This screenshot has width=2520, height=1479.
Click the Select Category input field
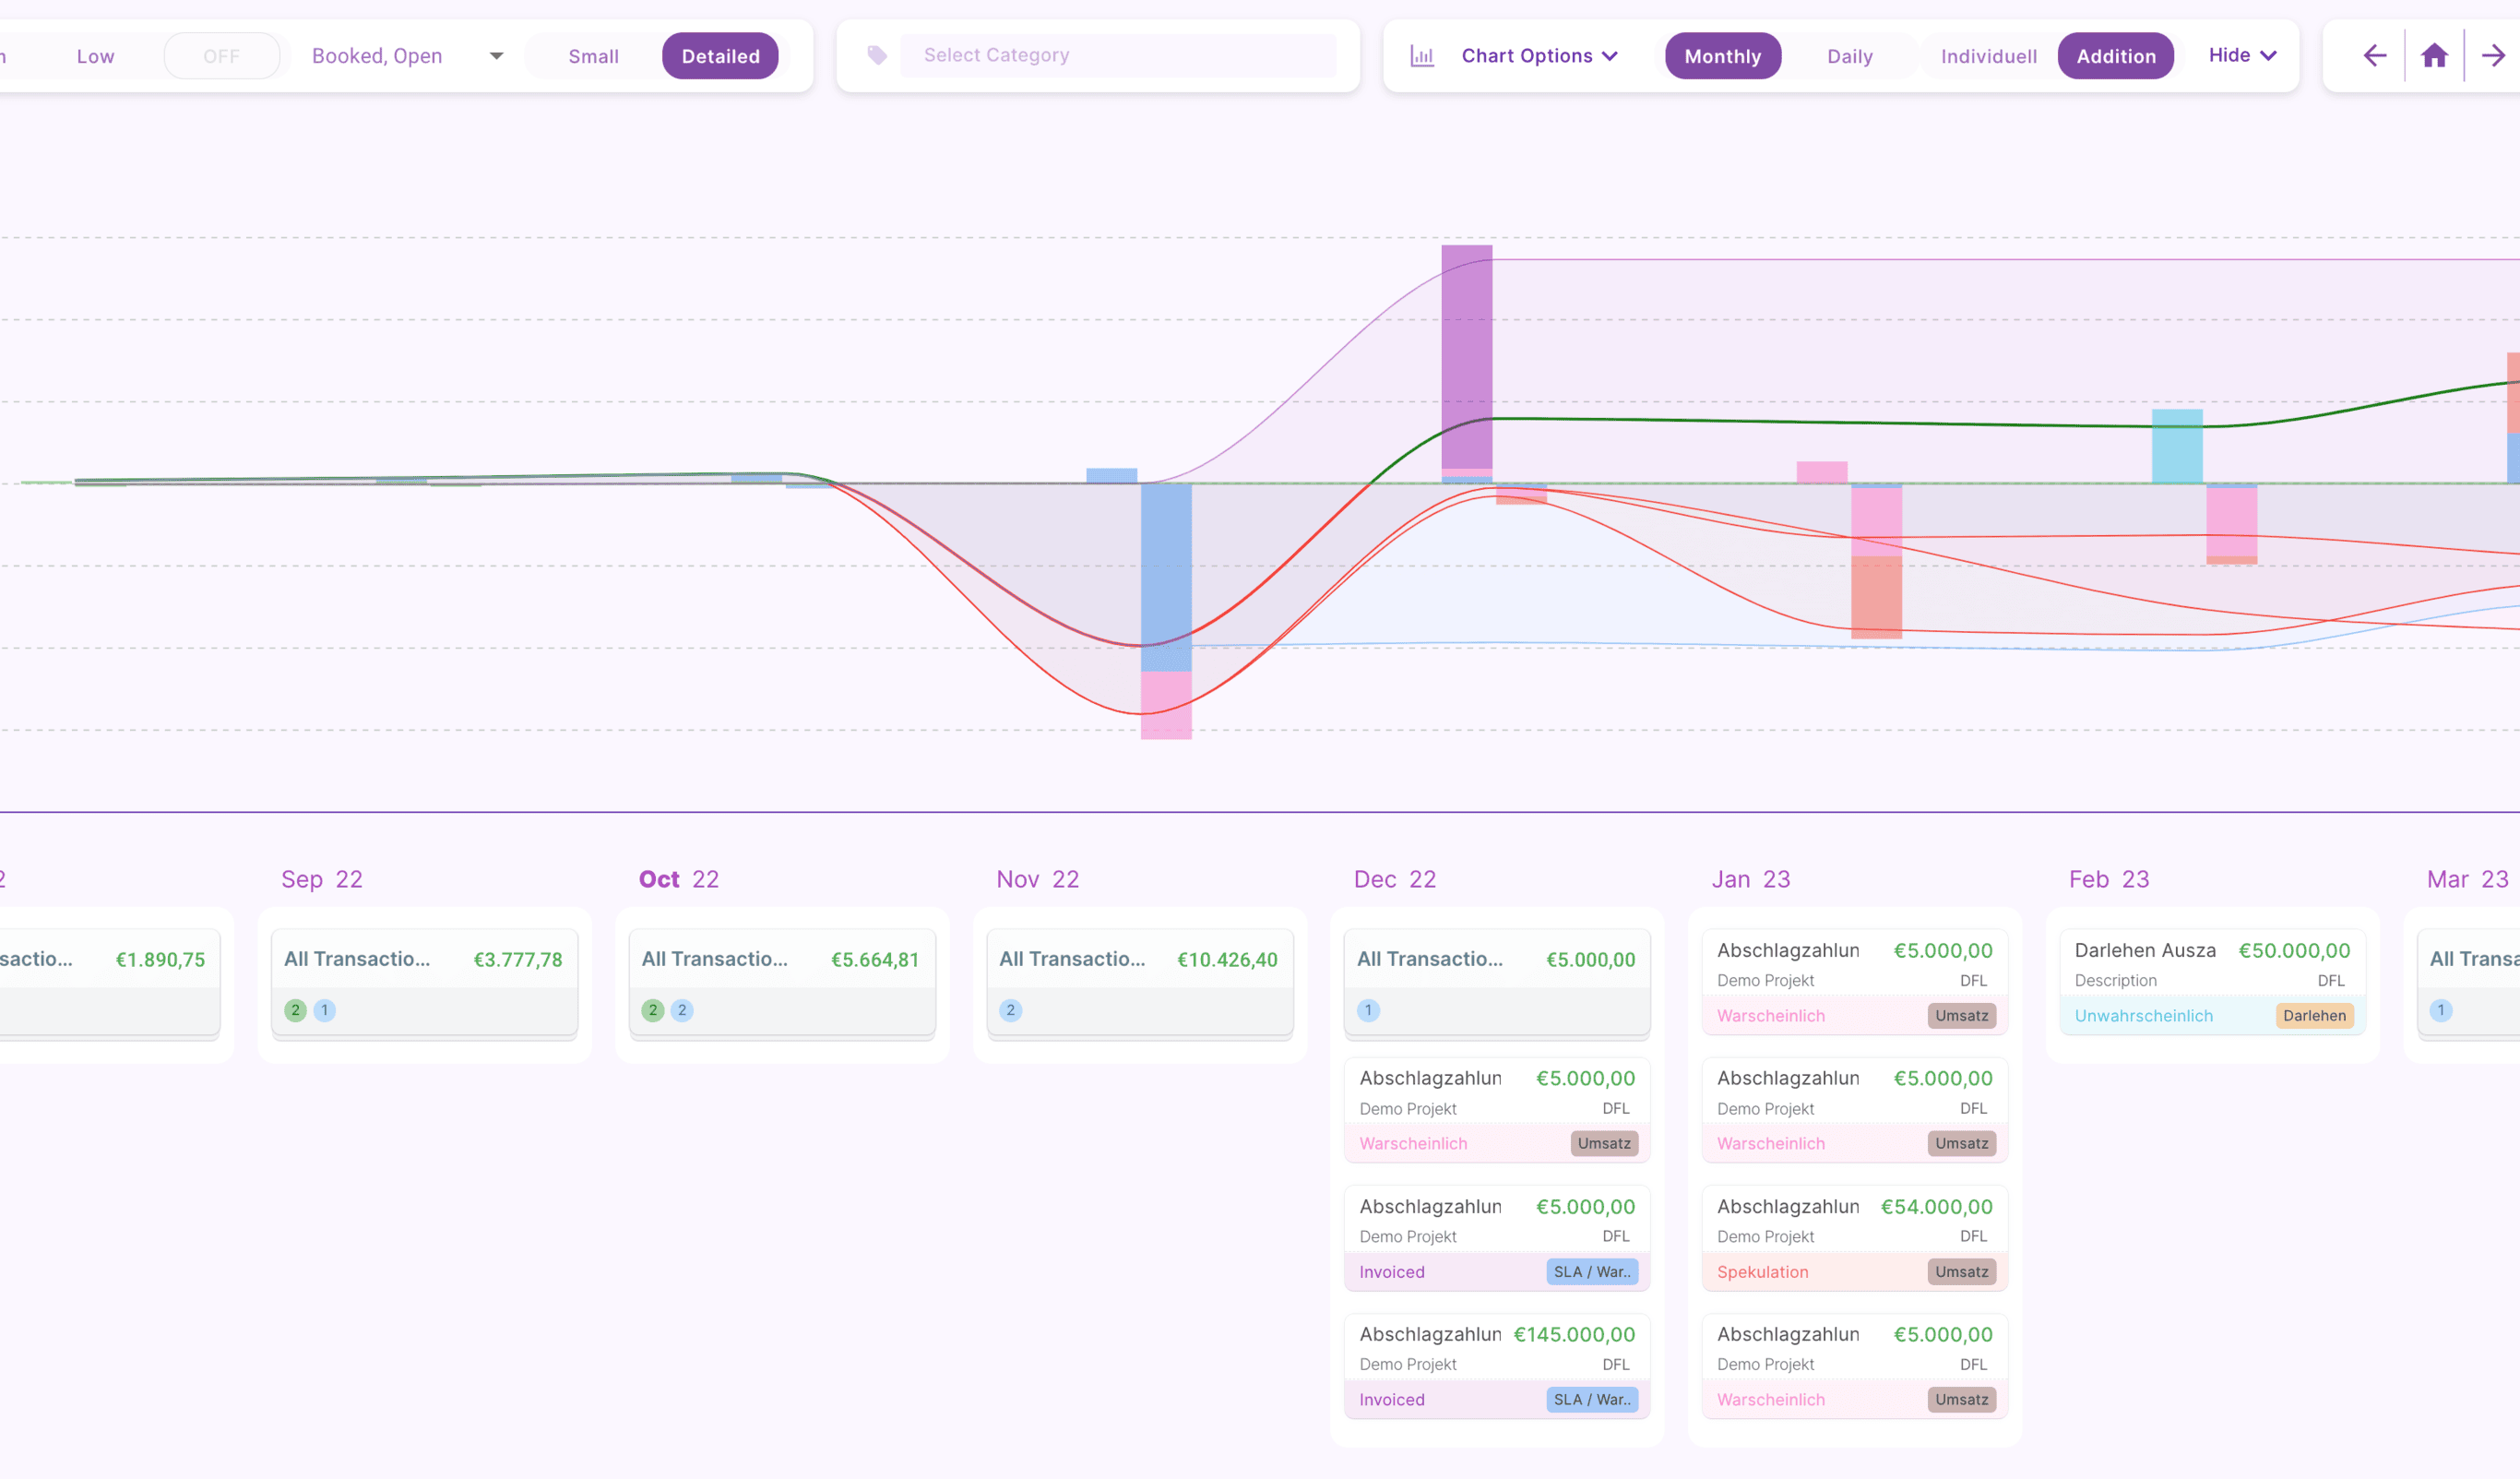[x=1117, y=56]
